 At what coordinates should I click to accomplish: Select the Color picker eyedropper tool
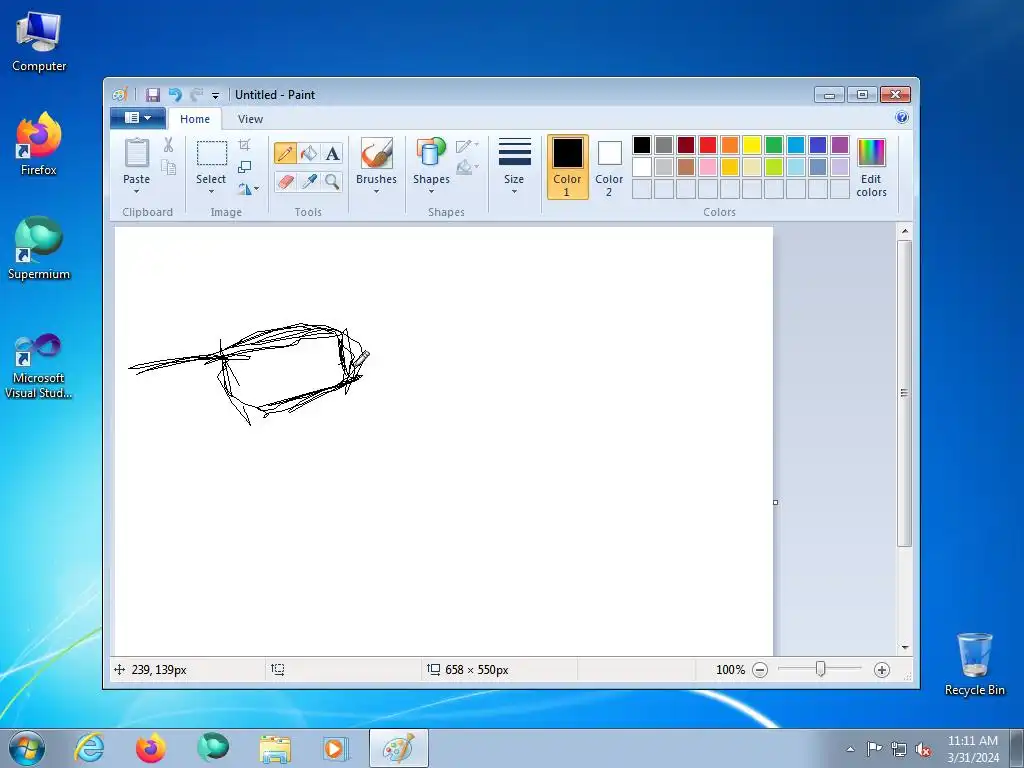tap(309, 181)
